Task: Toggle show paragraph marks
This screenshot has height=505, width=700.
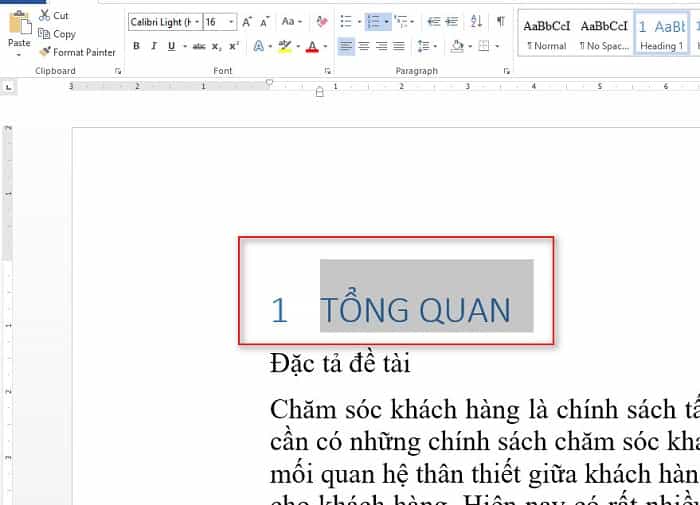Action: 500,21
